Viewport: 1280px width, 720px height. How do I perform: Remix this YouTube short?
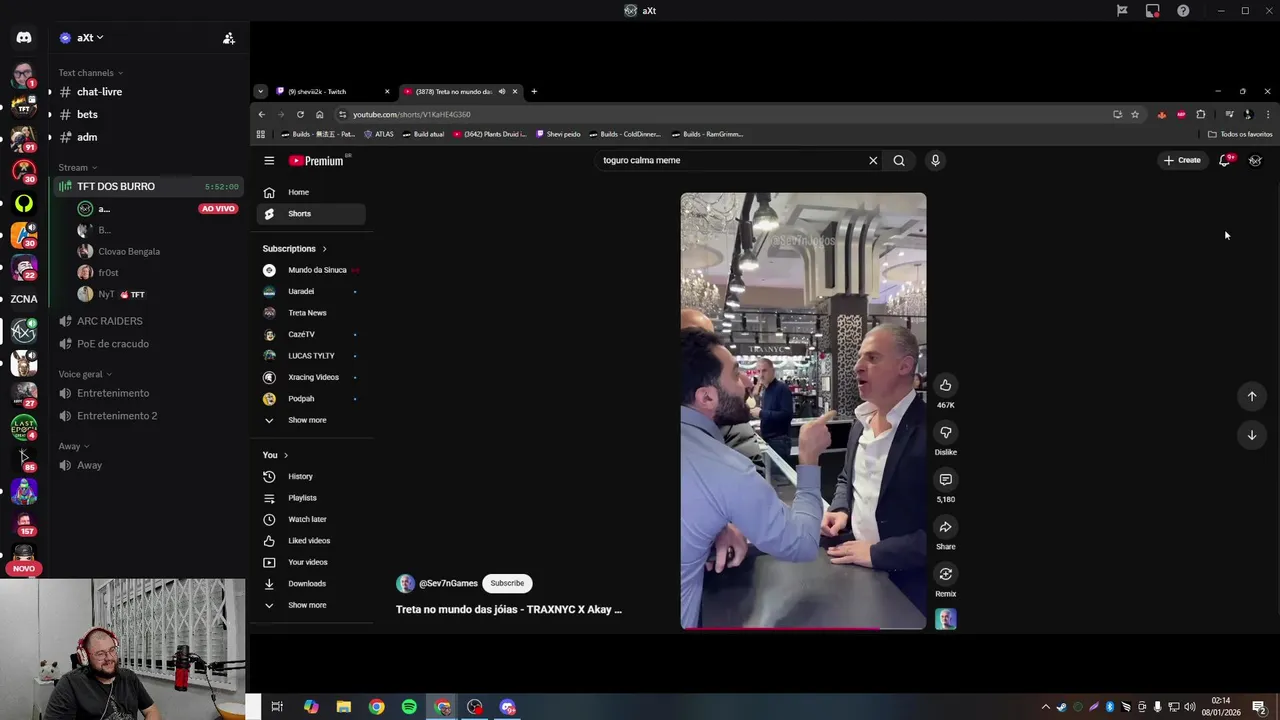(x=945, y=574)
